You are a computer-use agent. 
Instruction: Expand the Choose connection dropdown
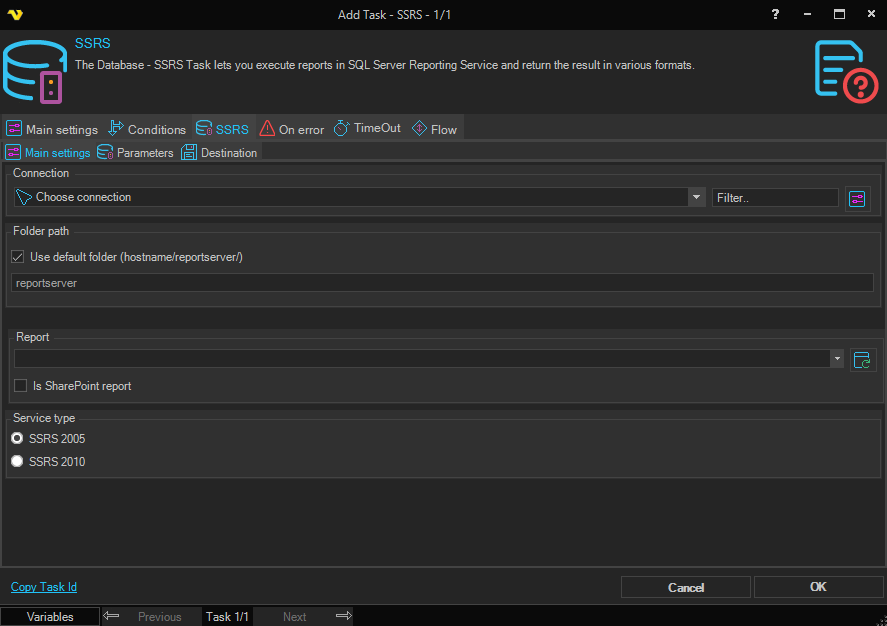696,198
